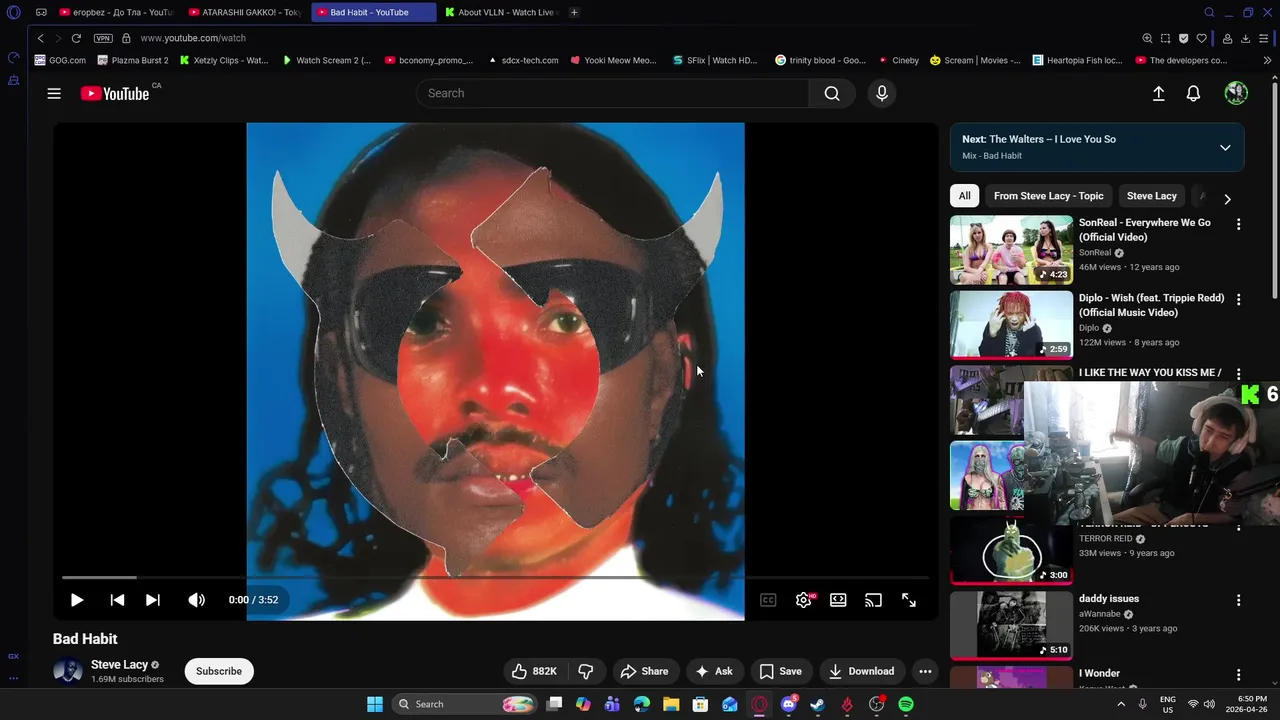The image size is (1280, 720).
Task: Open Cineby bookmark
Action: point(898,60)
